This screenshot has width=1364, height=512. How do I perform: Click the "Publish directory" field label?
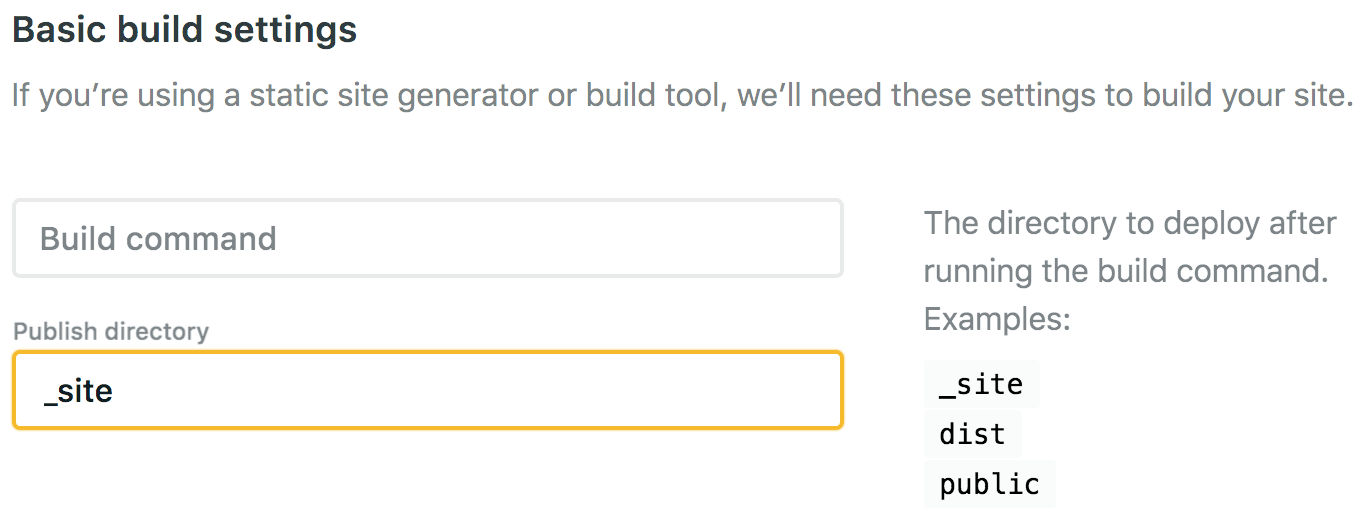coord(111,331)
